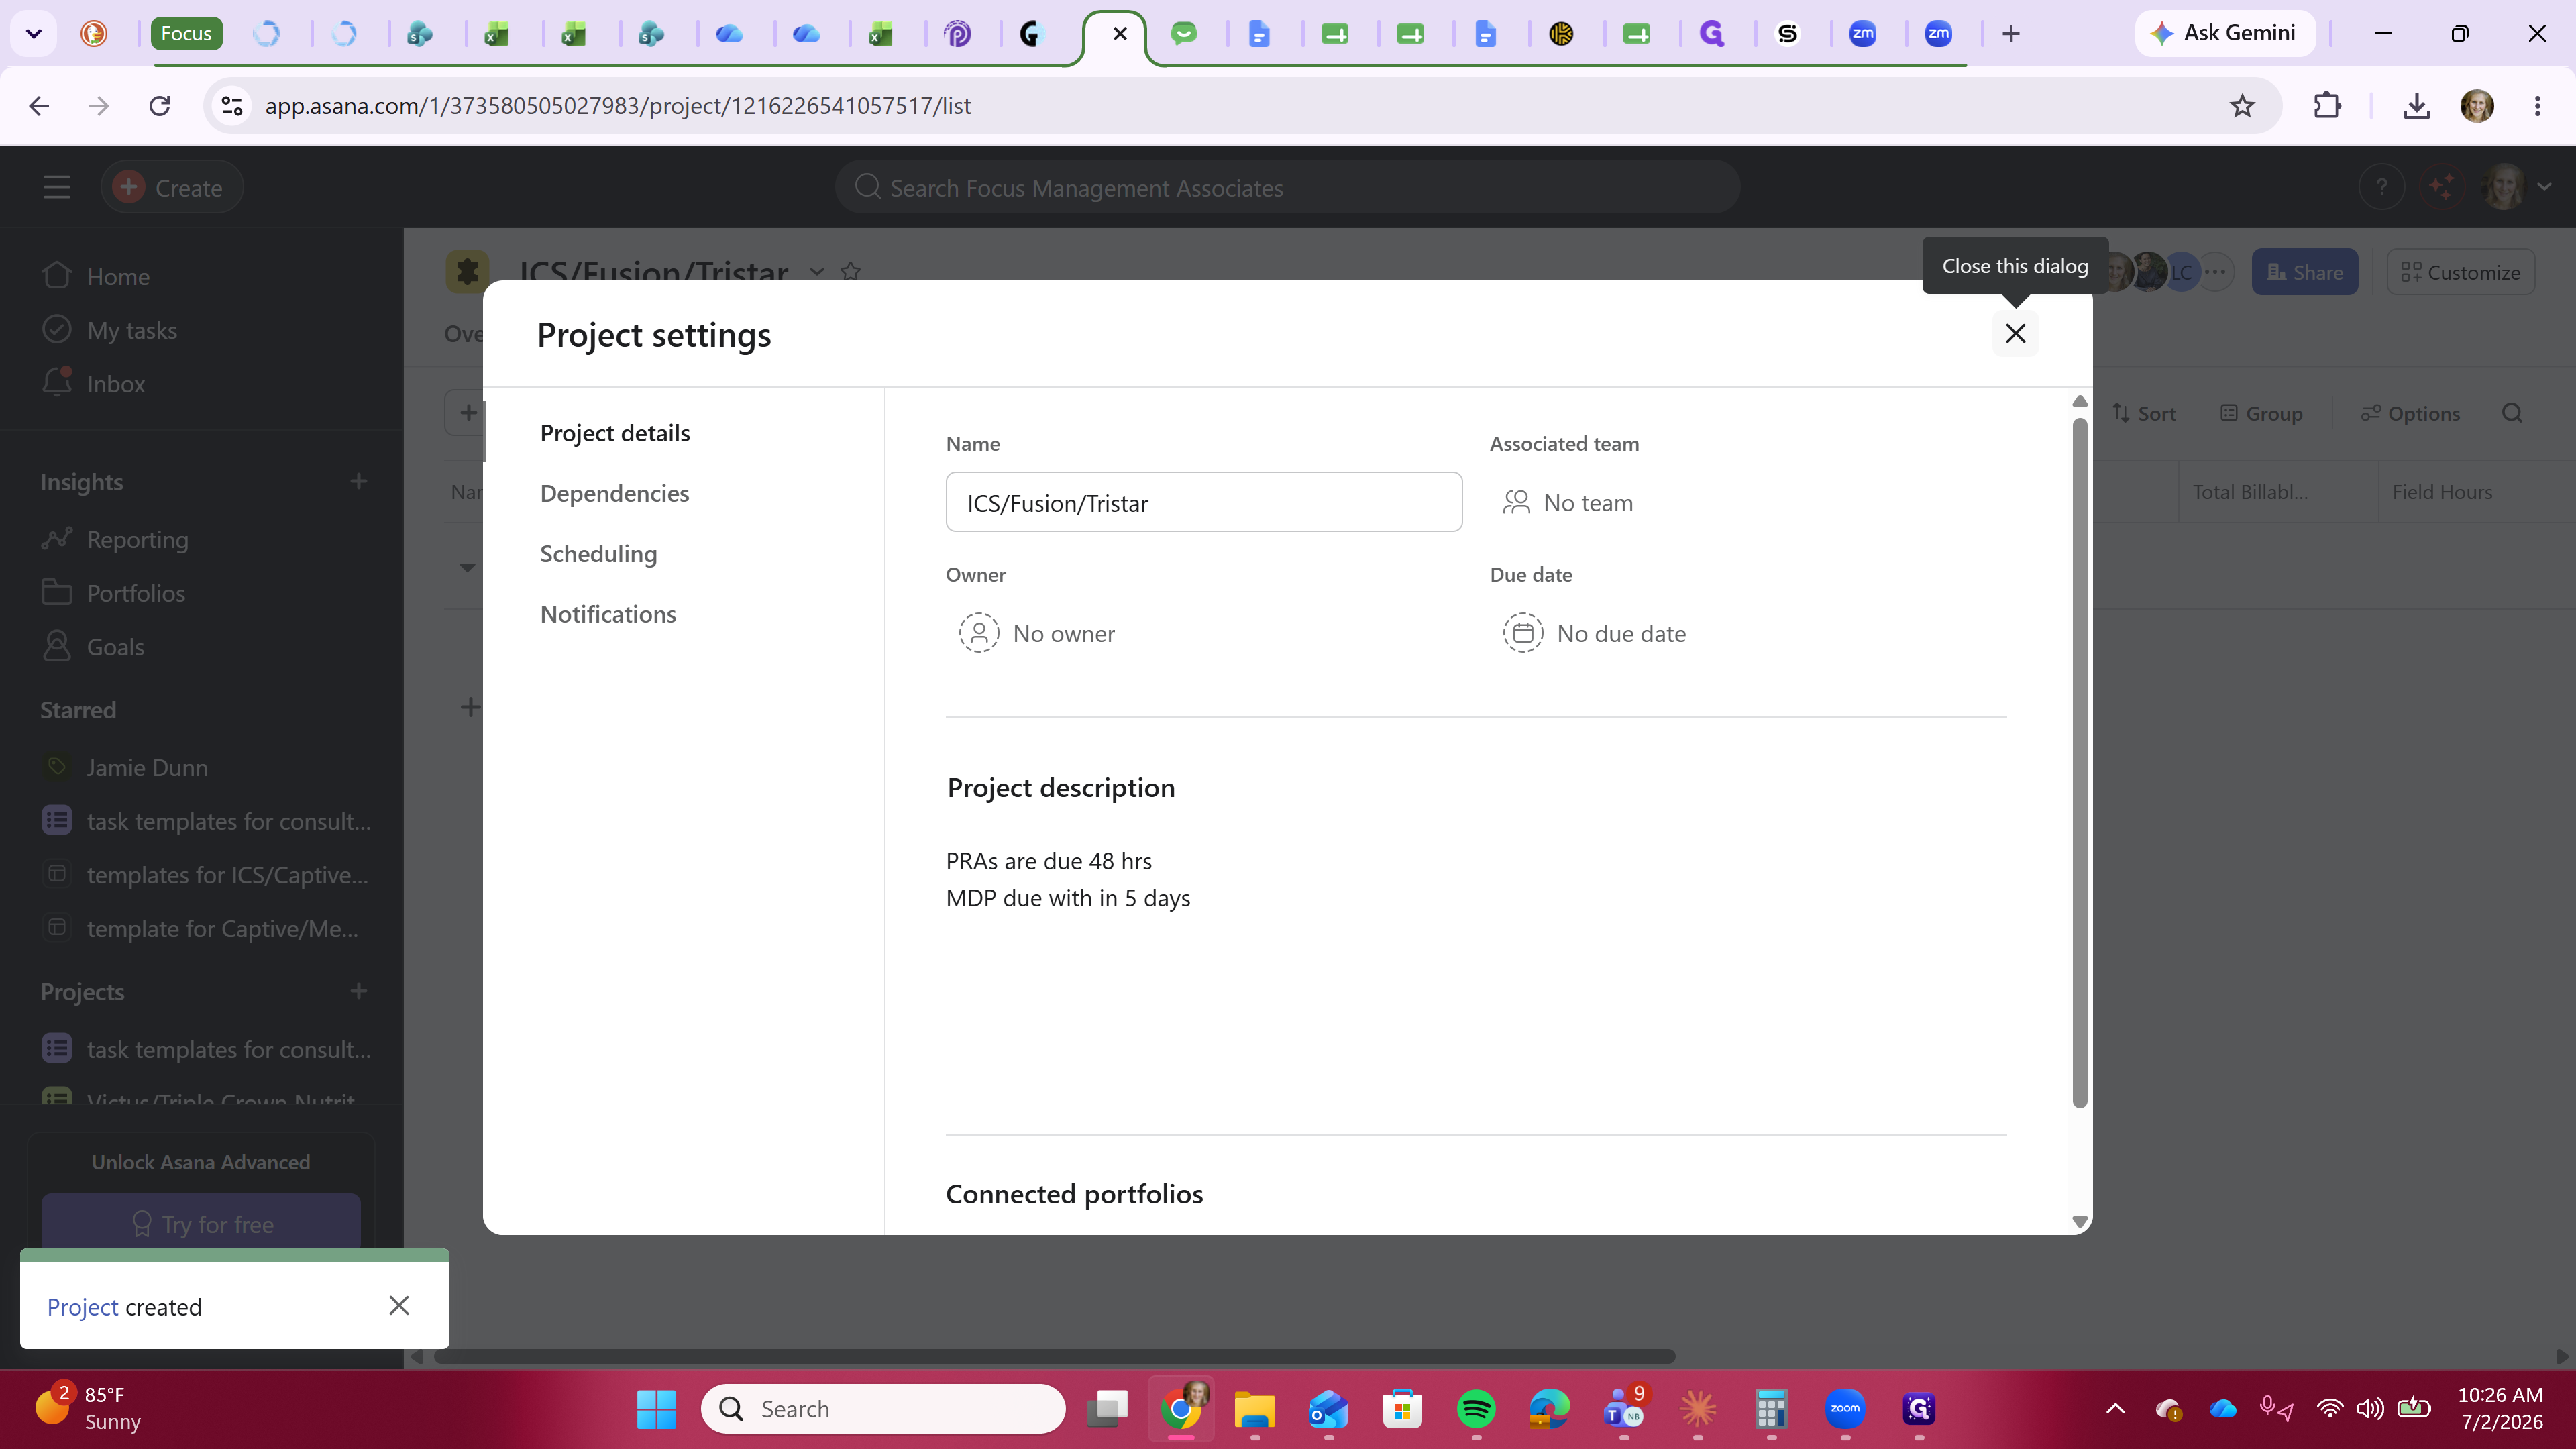2576x1449 pixels.
Task: Open list Options menu
Action: click(2410, 413)
